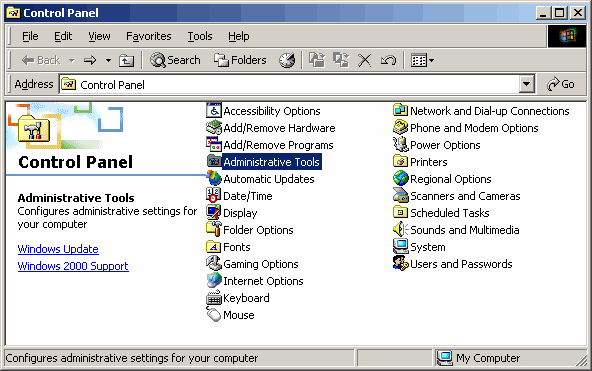
Task: Expand the Address bar dropdown arrow
Action: point(527,84)
